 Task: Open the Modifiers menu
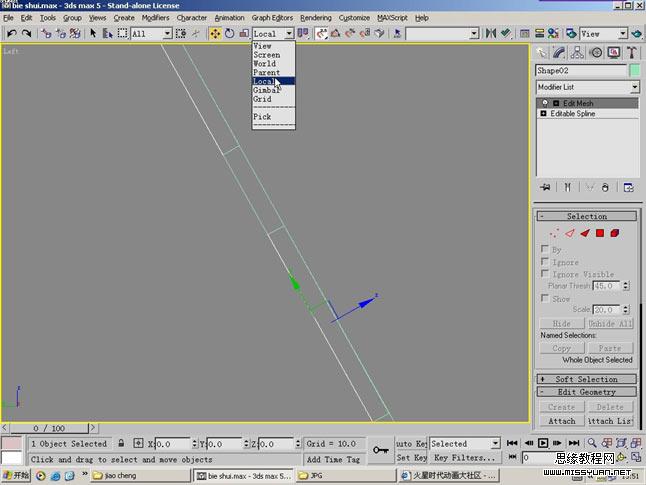155,18
